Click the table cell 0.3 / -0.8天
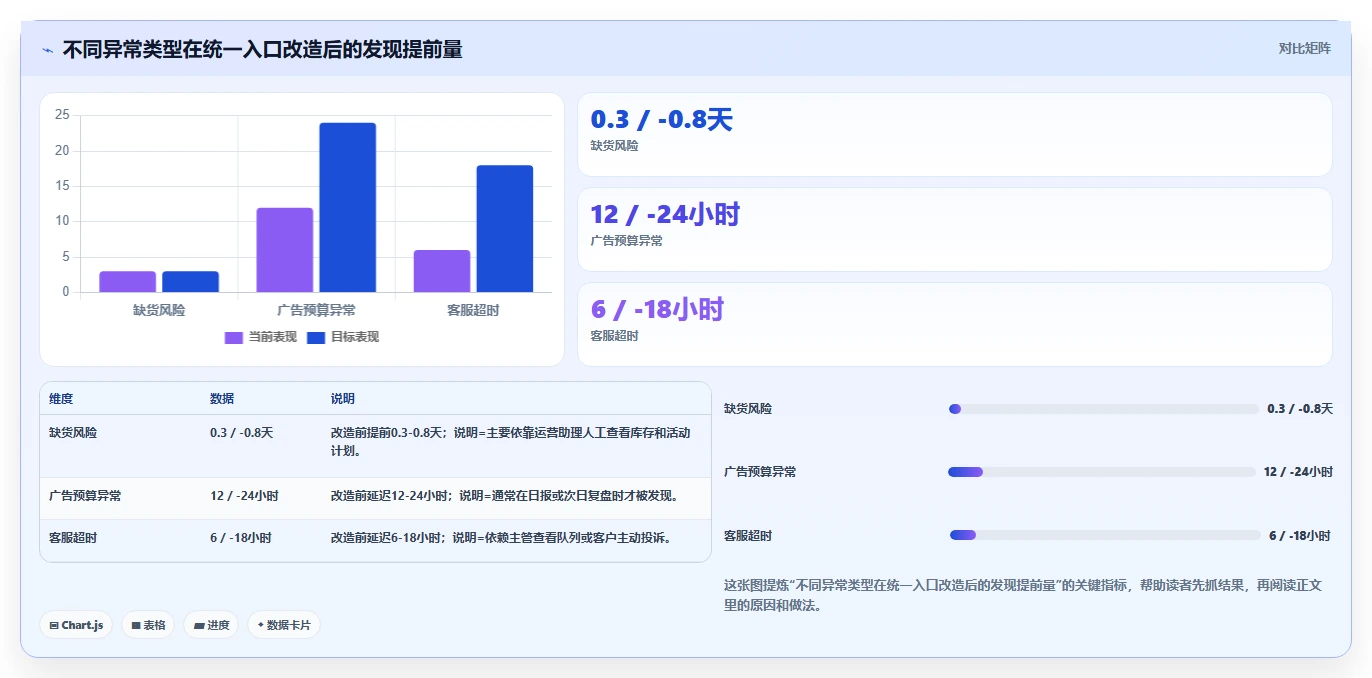1372x678 pixels. 241,433
